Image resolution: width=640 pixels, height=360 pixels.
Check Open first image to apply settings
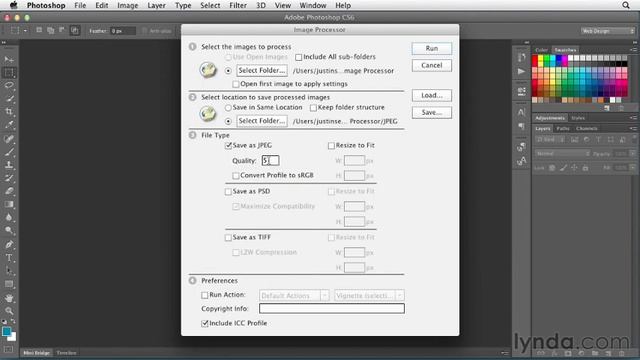coord(236,84)
